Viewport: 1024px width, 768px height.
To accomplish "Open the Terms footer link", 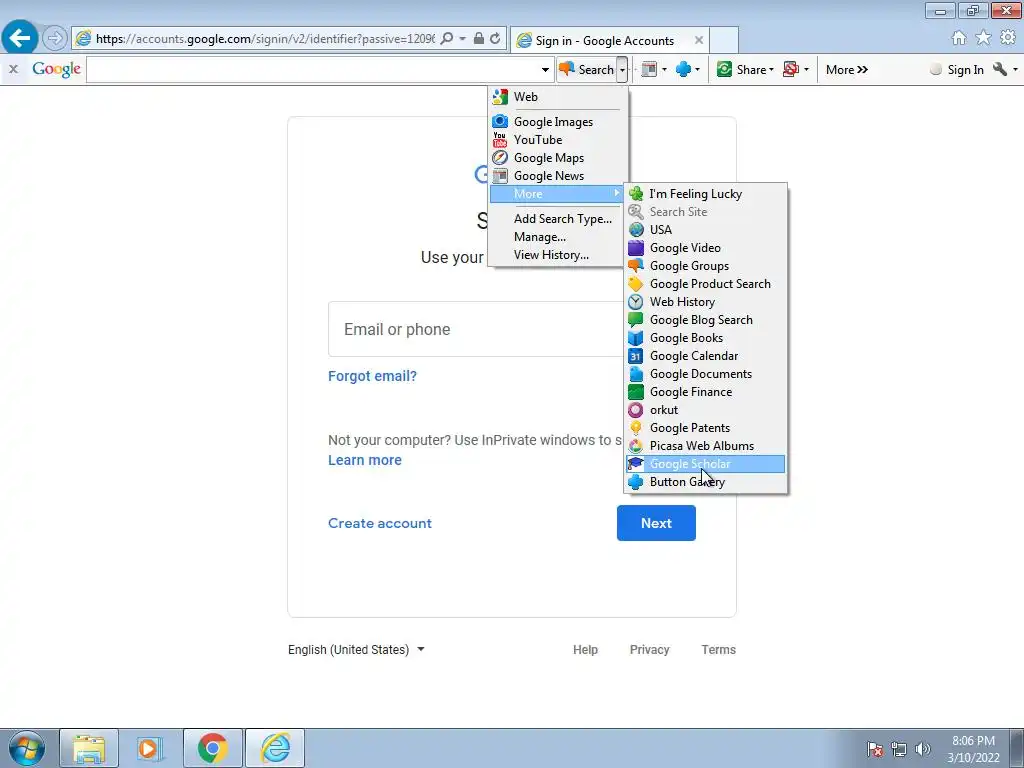I will click(x=718, y=650).
